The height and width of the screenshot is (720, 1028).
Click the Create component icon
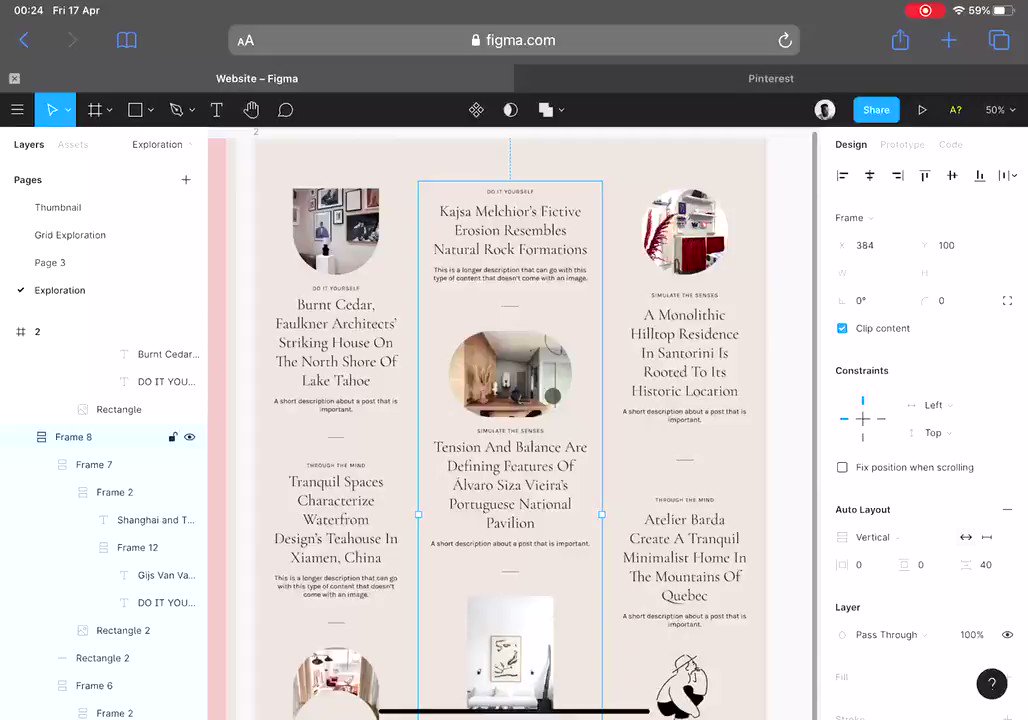477,110
